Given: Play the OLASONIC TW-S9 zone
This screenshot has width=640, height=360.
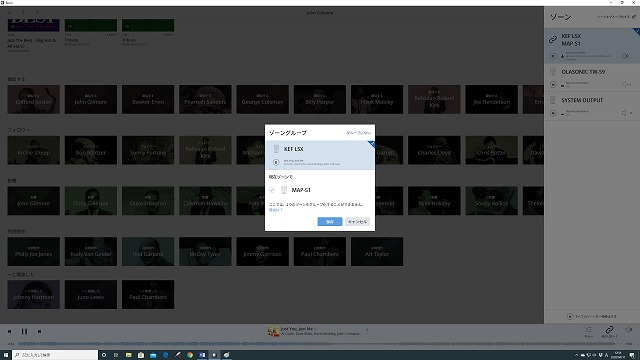Looking at the screenshot, I should pyautogui.click(x=553, y=84).
